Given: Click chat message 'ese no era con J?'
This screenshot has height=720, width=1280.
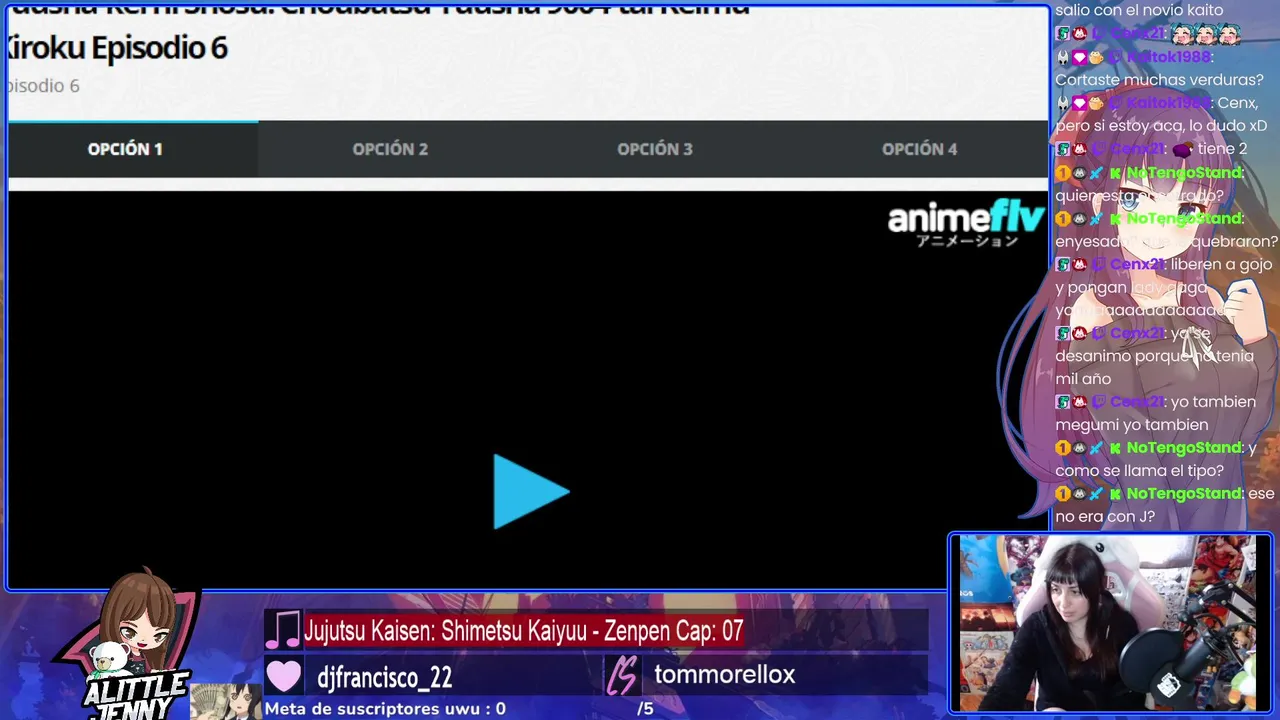Looking at the screenshot, I should pyautogui.click(x=1164, y=505).
